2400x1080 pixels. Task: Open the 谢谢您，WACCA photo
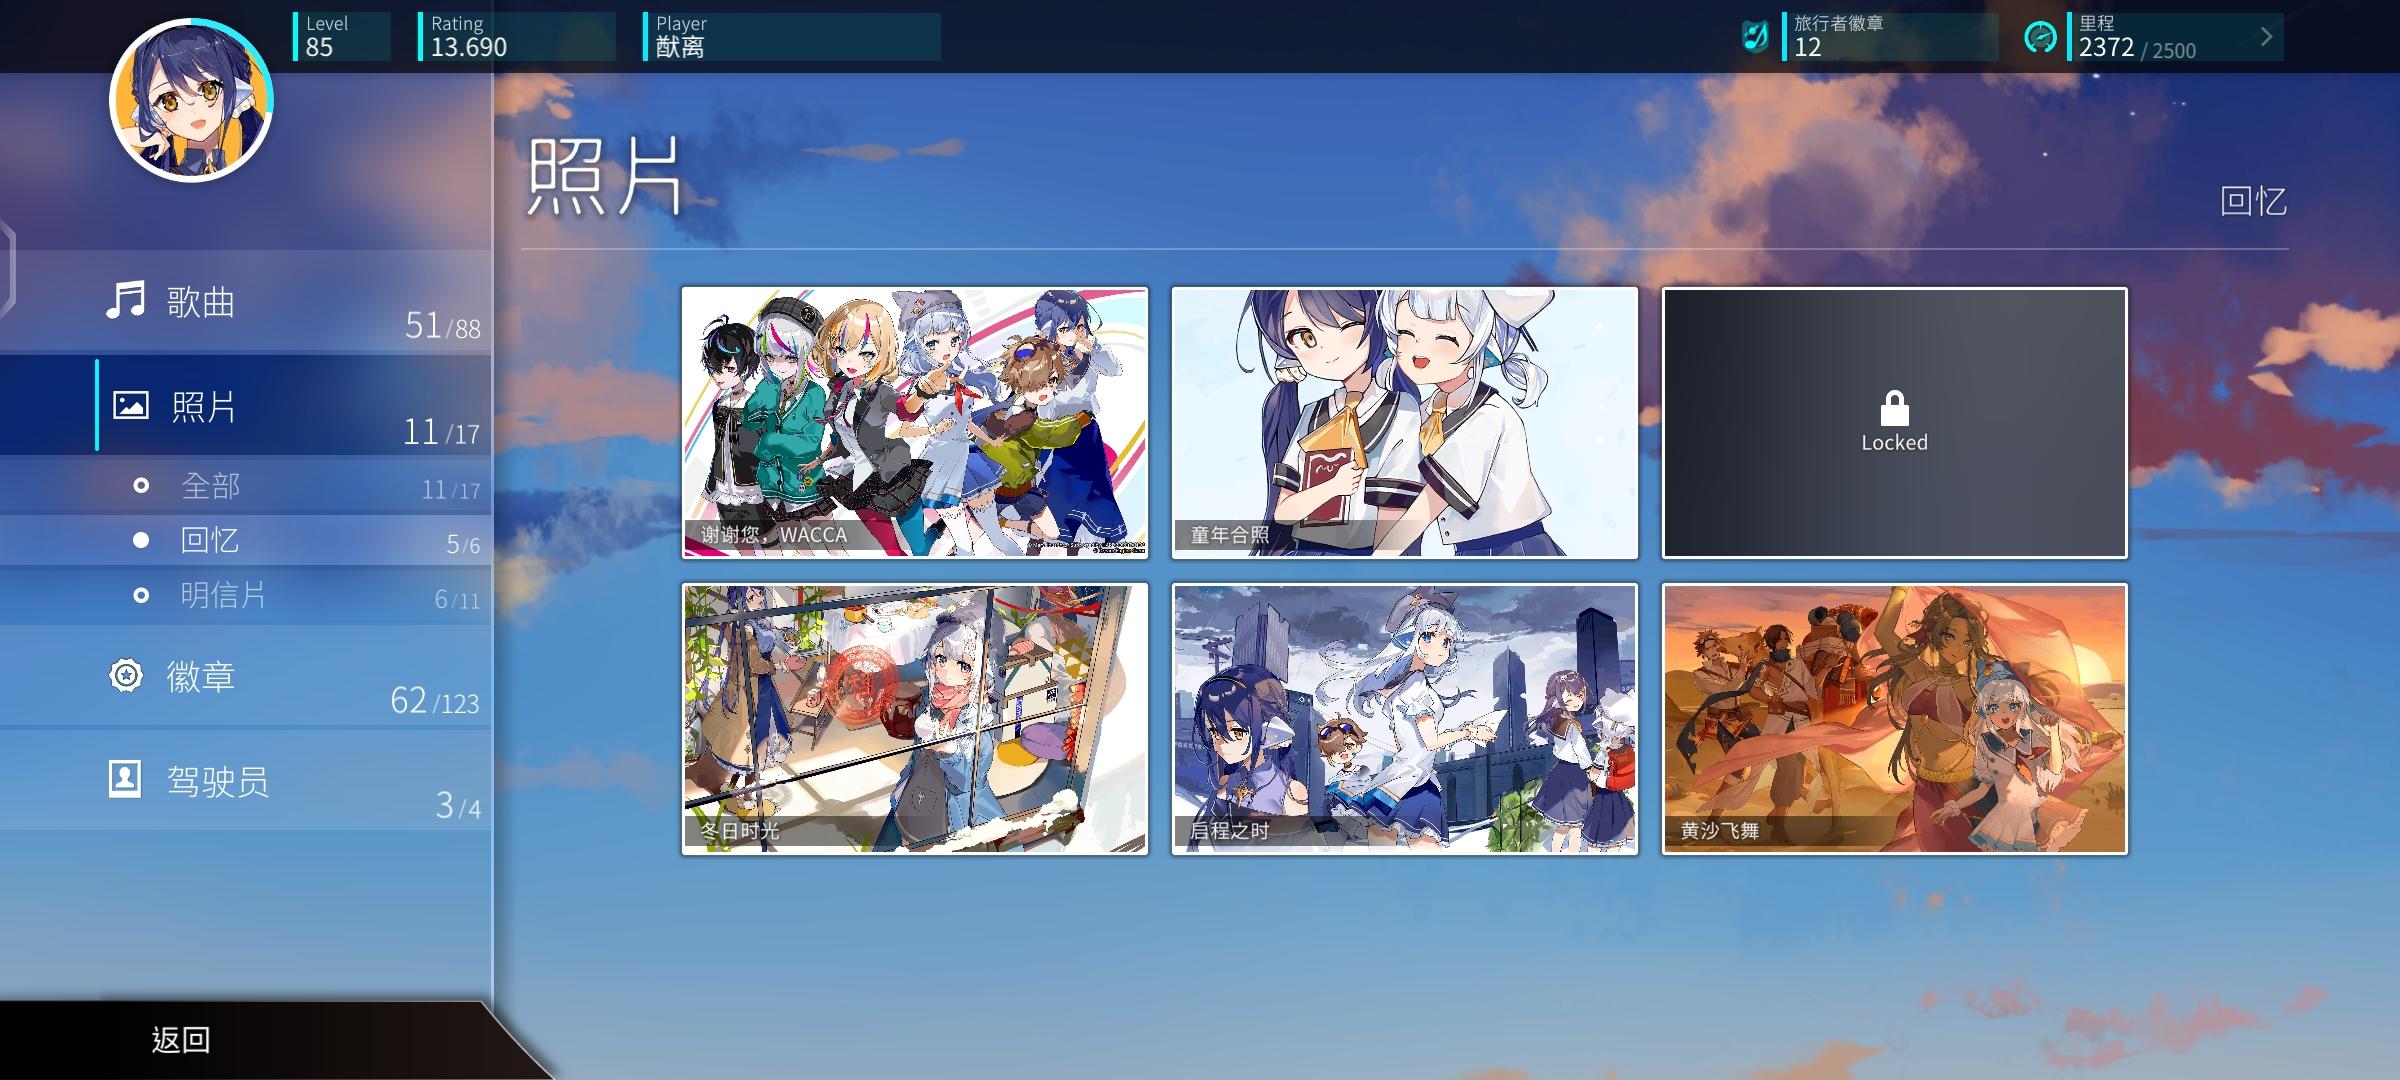915,423
